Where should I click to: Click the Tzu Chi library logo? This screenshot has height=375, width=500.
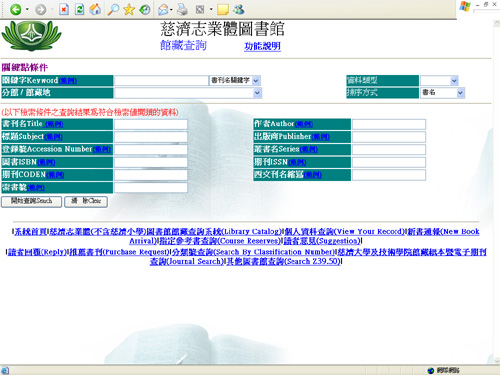click(x=32, y=36)
